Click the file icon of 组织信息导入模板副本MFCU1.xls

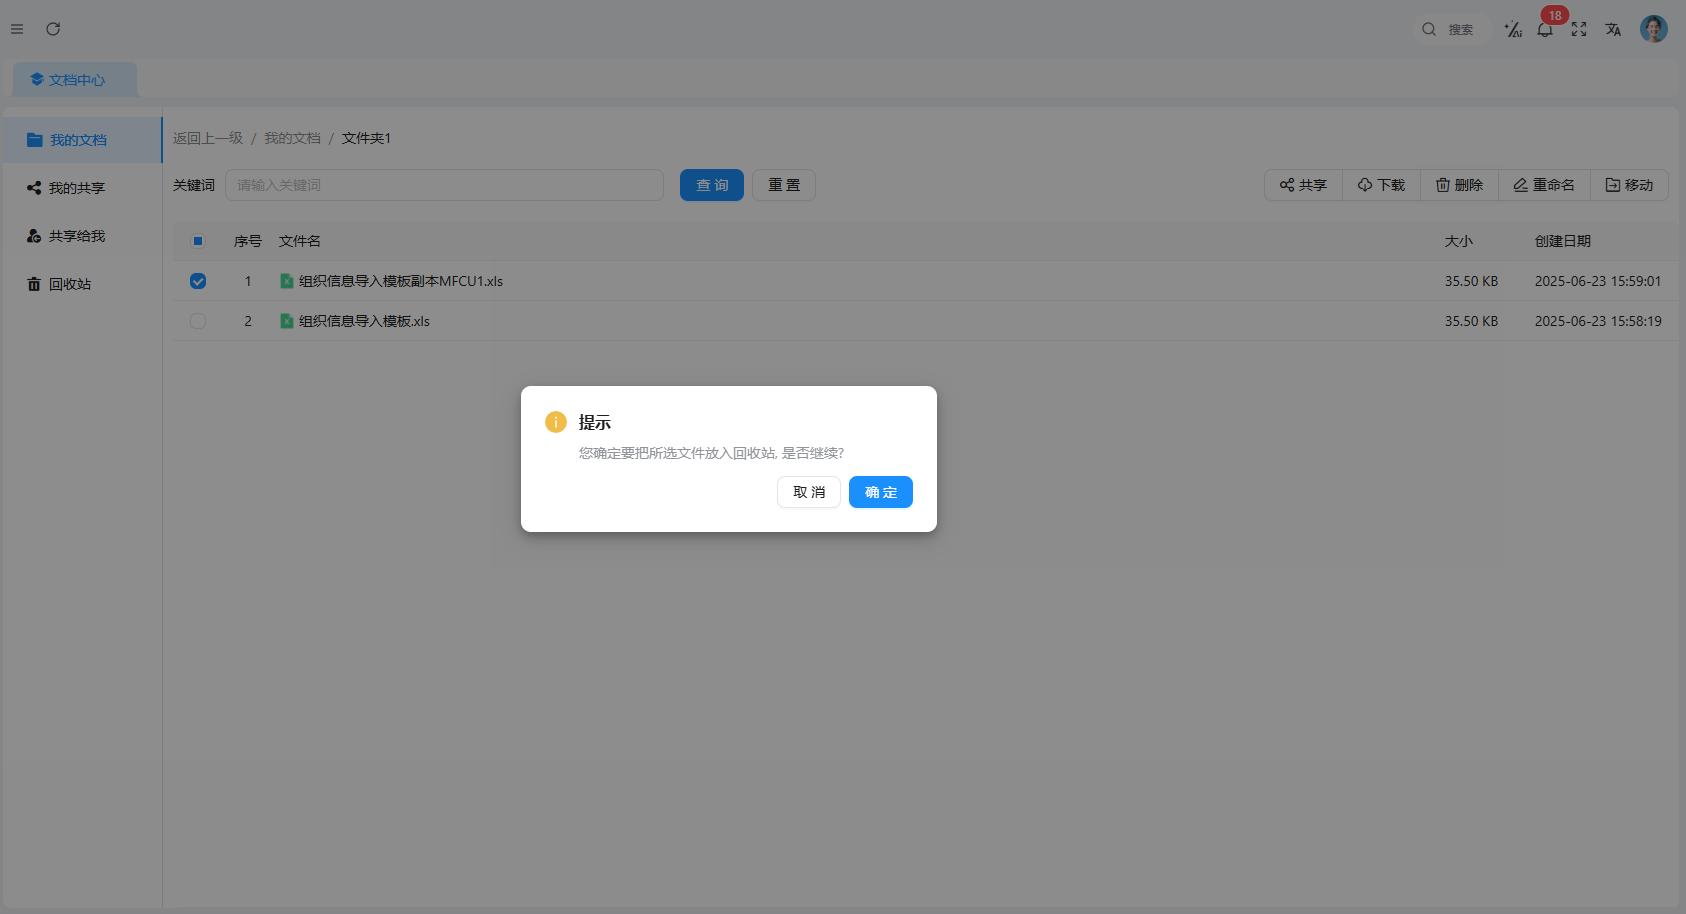pyautogui.click(x=287, y=281)
